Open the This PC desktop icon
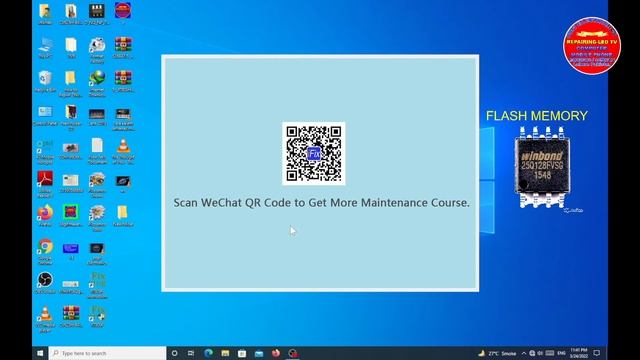Image resolution: width=640 pixels, height=360 pixels. [x=45, y=48]
